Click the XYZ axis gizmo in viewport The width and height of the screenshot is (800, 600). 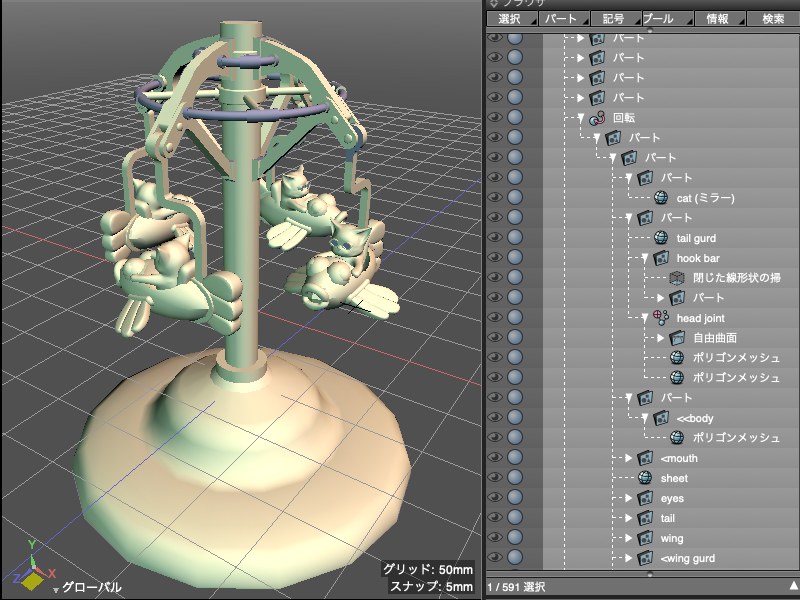pos(32,566)
